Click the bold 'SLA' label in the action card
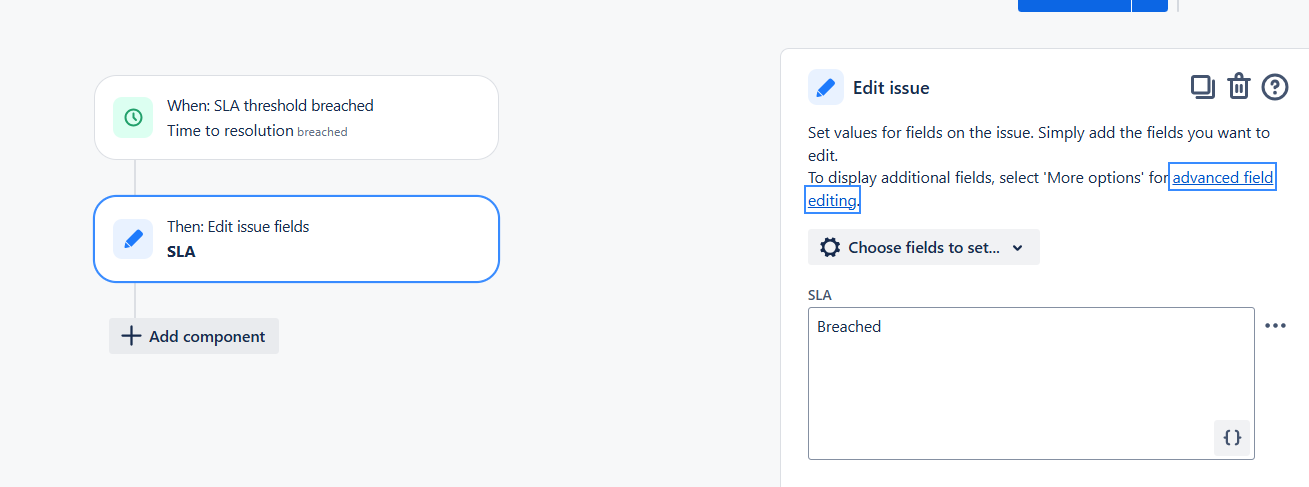 tap(181, 252)
